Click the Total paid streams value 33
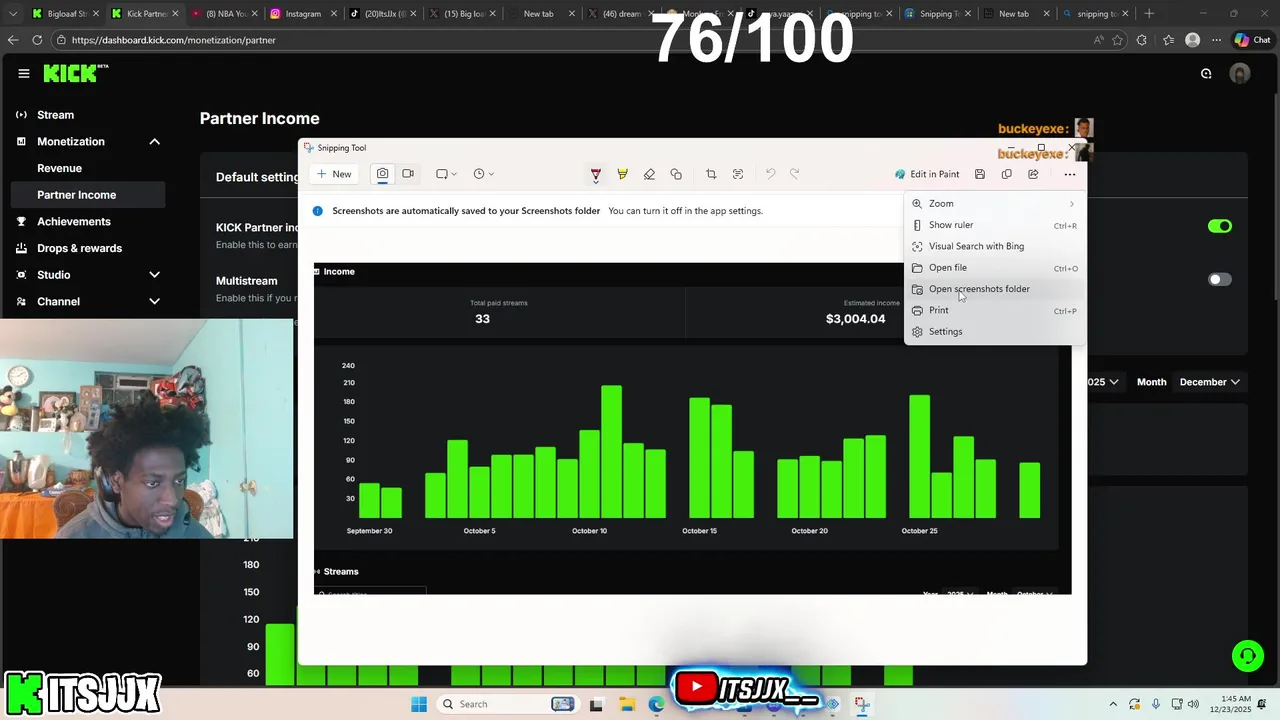The height and width of the screenshot is (720, 1280). click(x=482, y=319)
